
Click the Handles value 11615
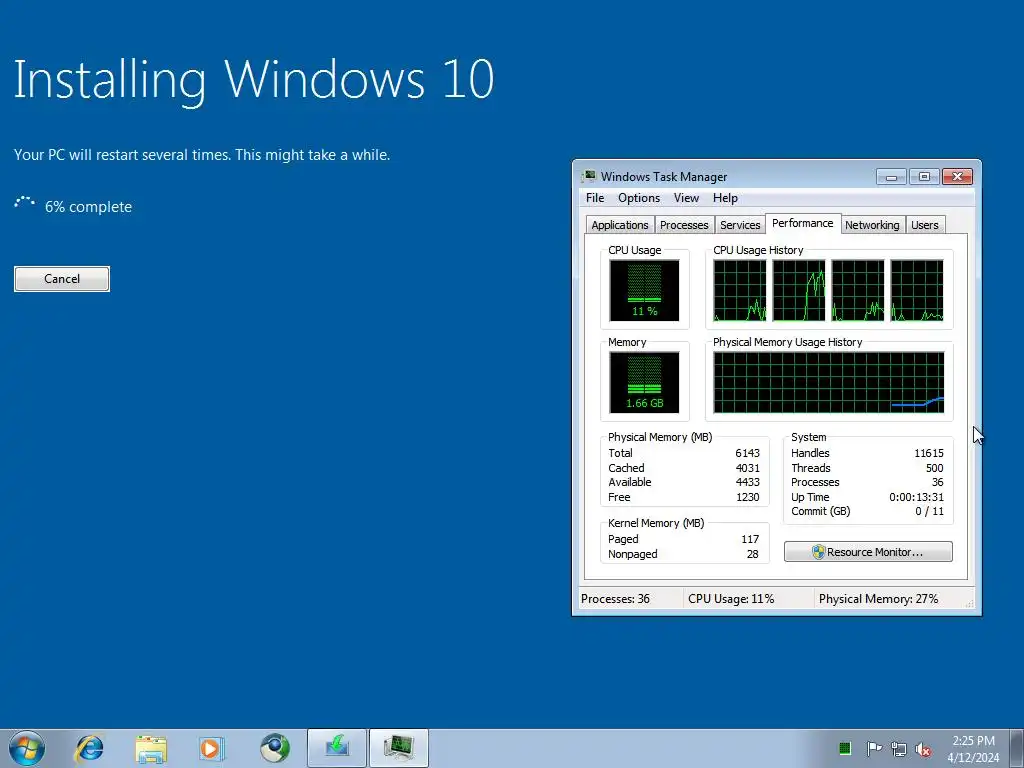point(929,453)
